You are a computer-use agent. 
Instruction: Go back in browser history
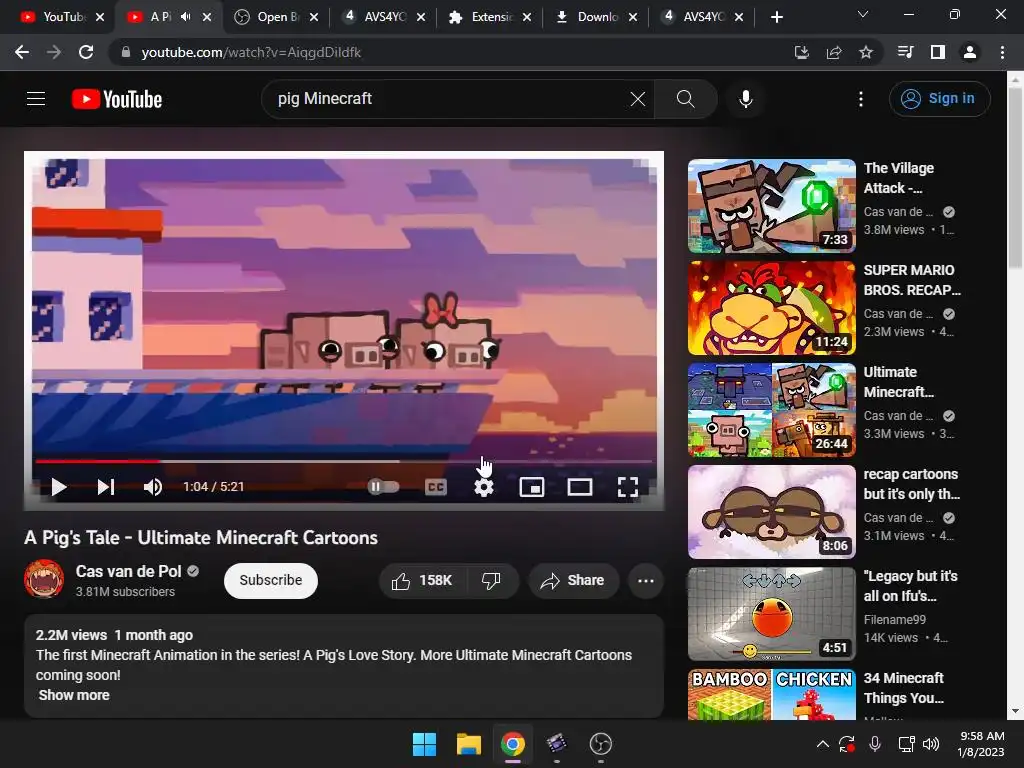pyautogui.click(x=22, y=52)
